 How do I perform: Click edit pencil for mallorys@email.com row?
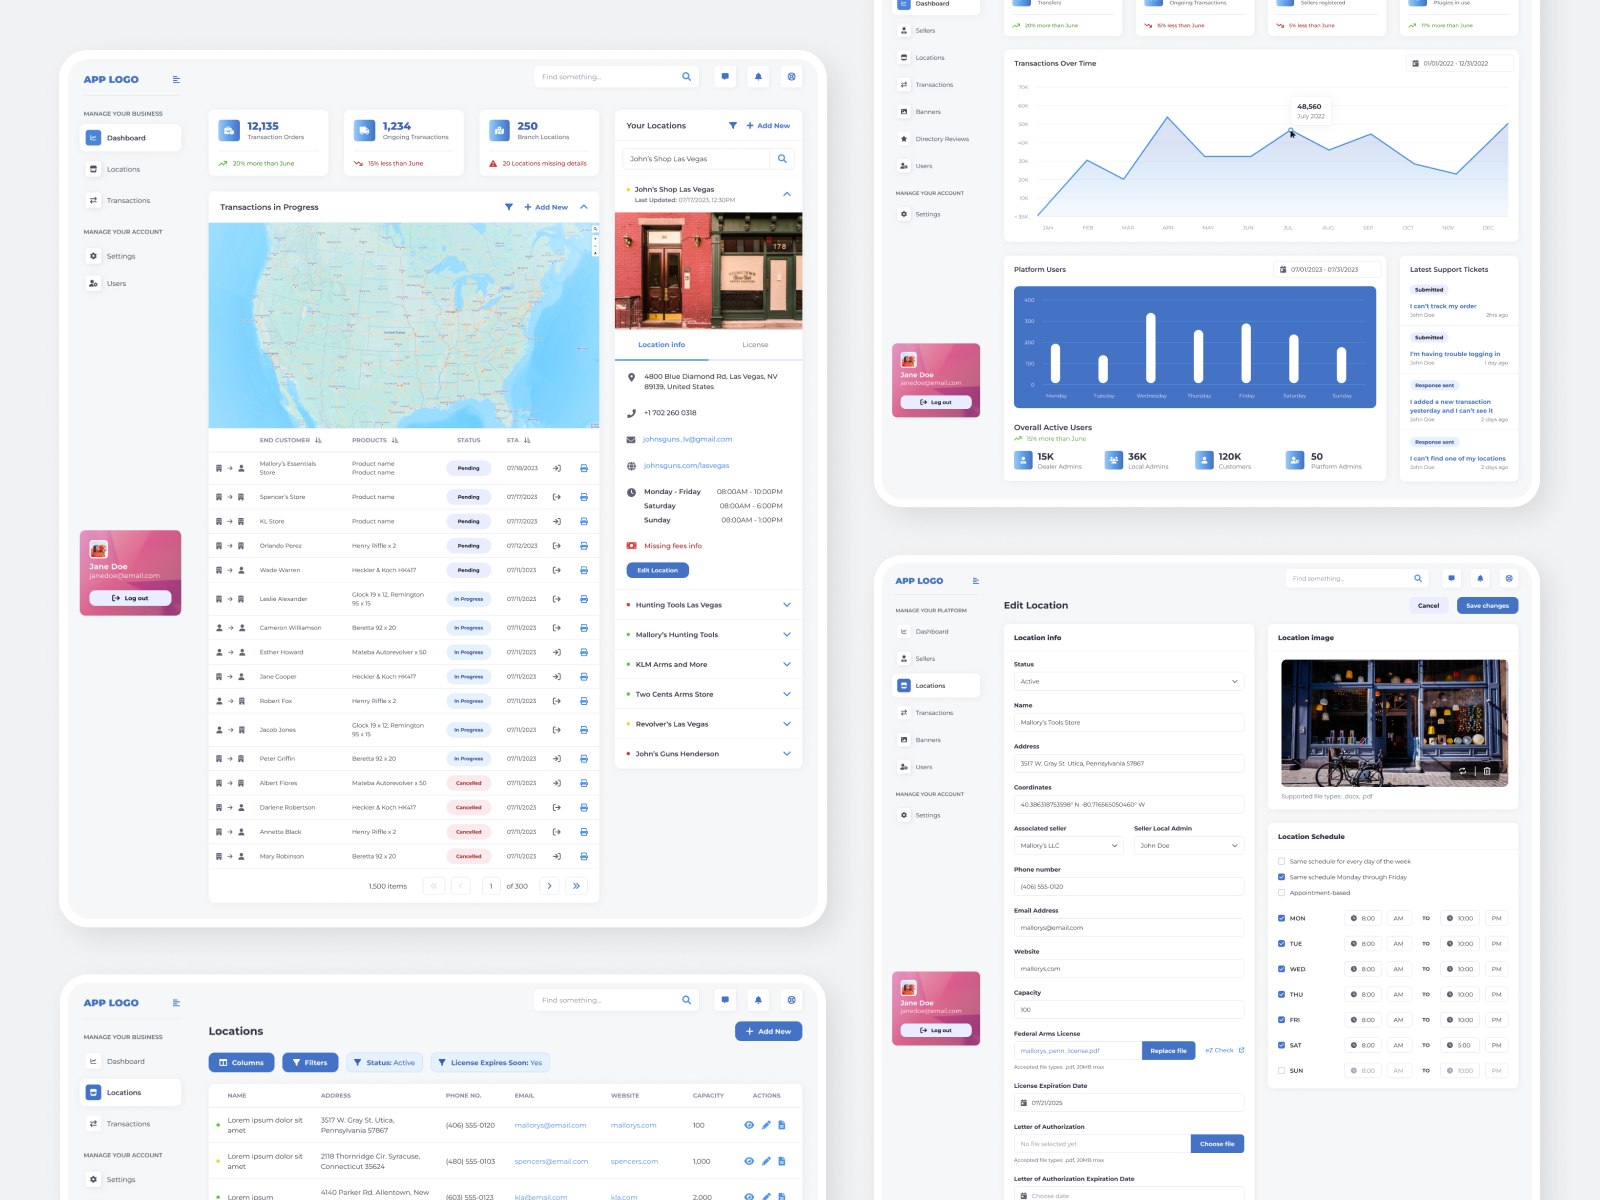(x=766, y=1125)
